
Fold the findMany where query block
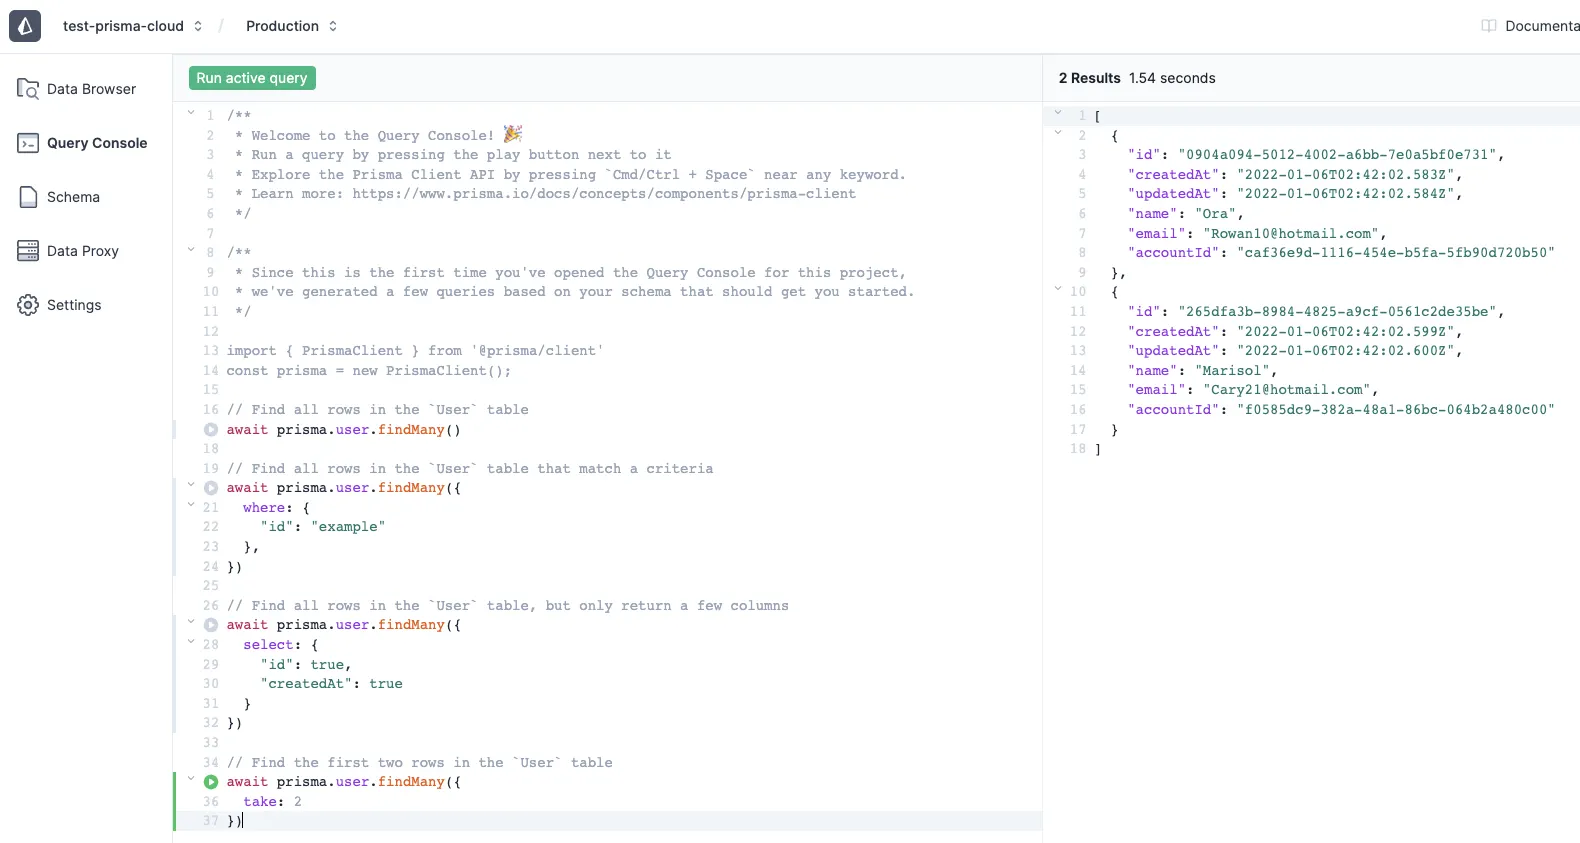coord(191,485)
